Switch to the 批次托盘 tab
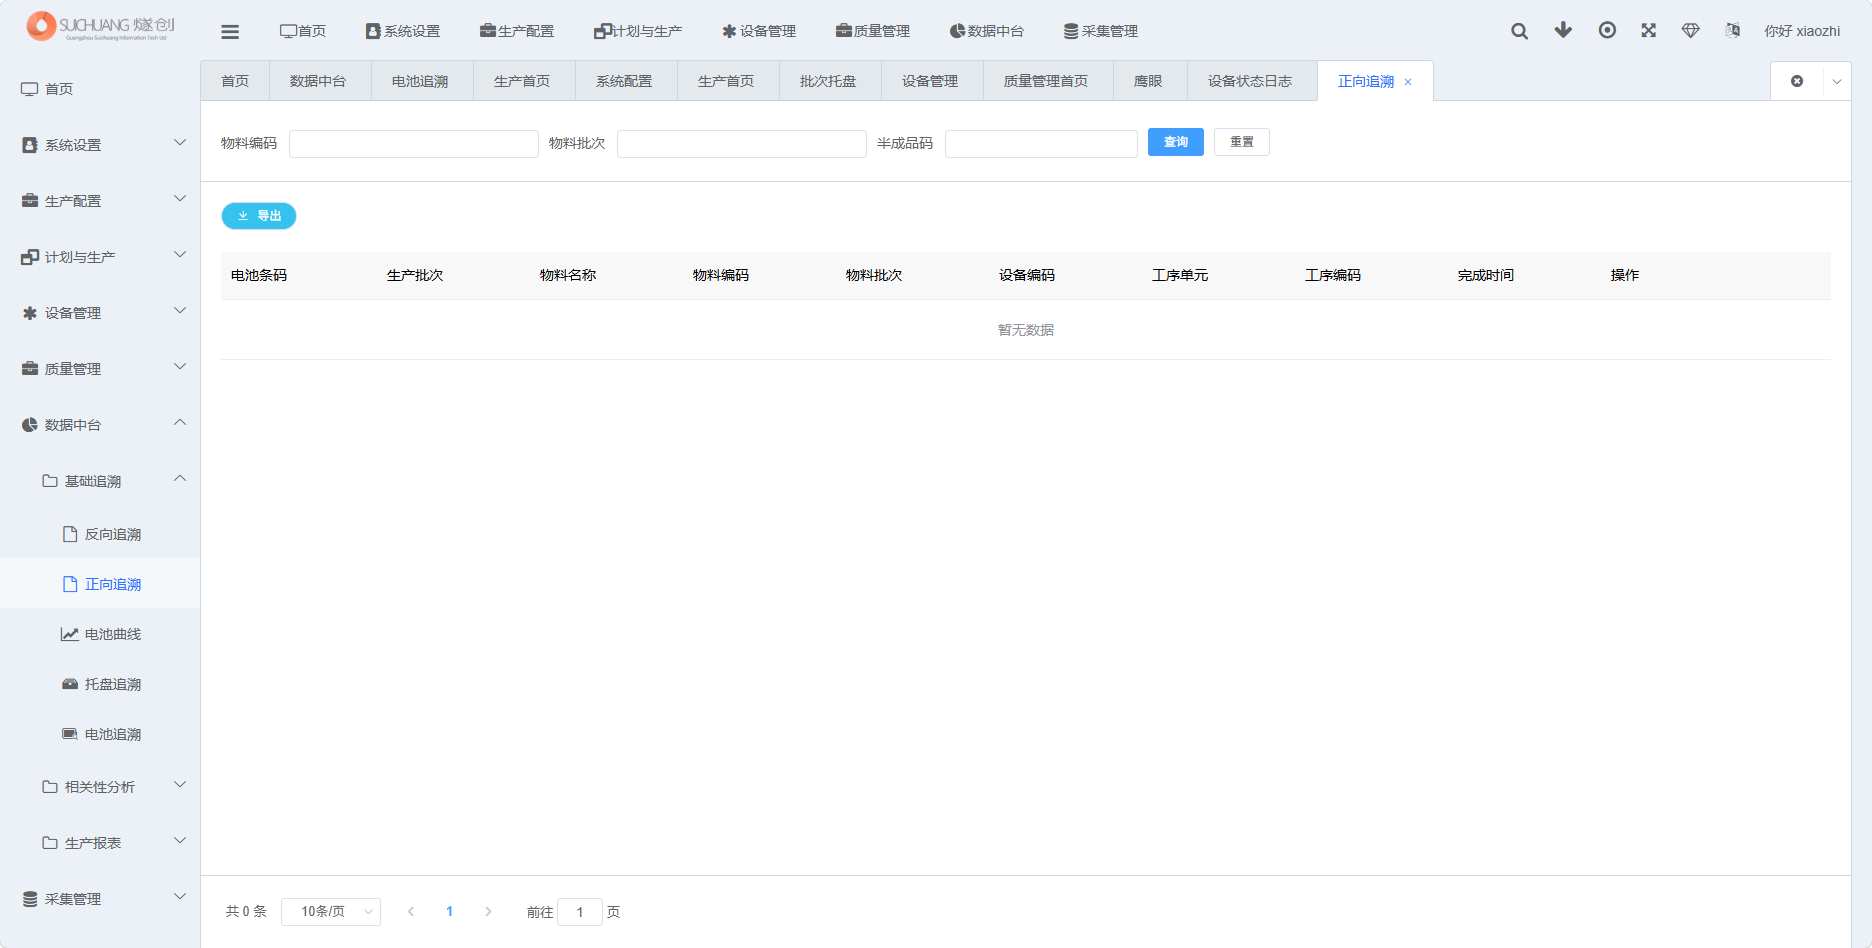 [829, 81]
